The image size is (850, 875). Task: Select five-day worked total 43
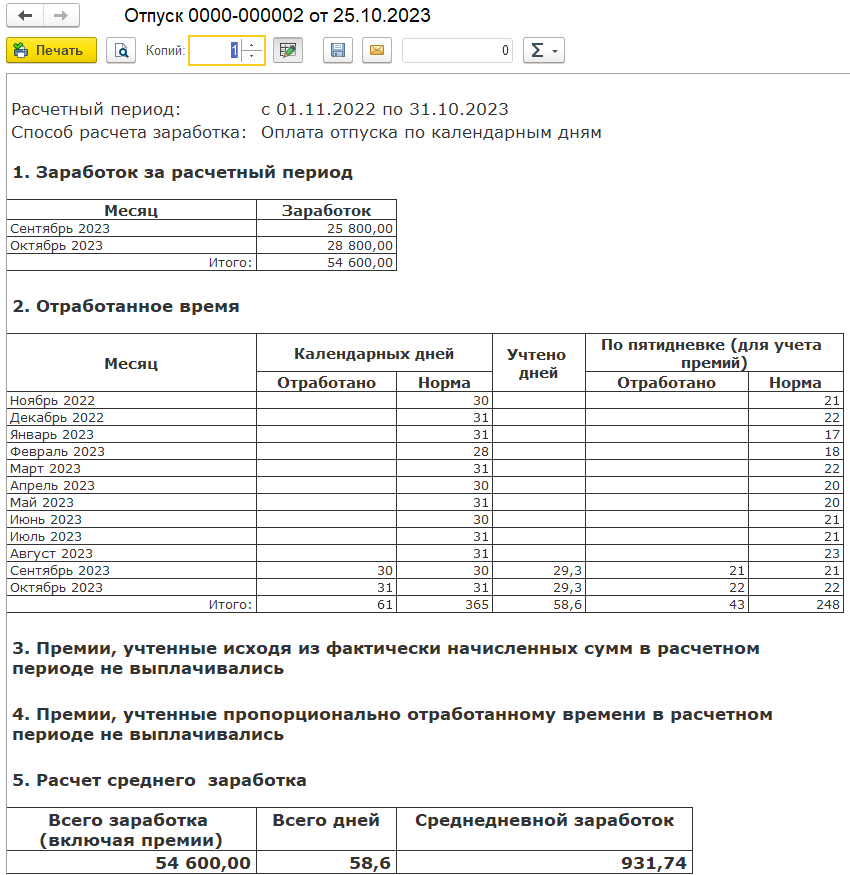coord(667,604)
